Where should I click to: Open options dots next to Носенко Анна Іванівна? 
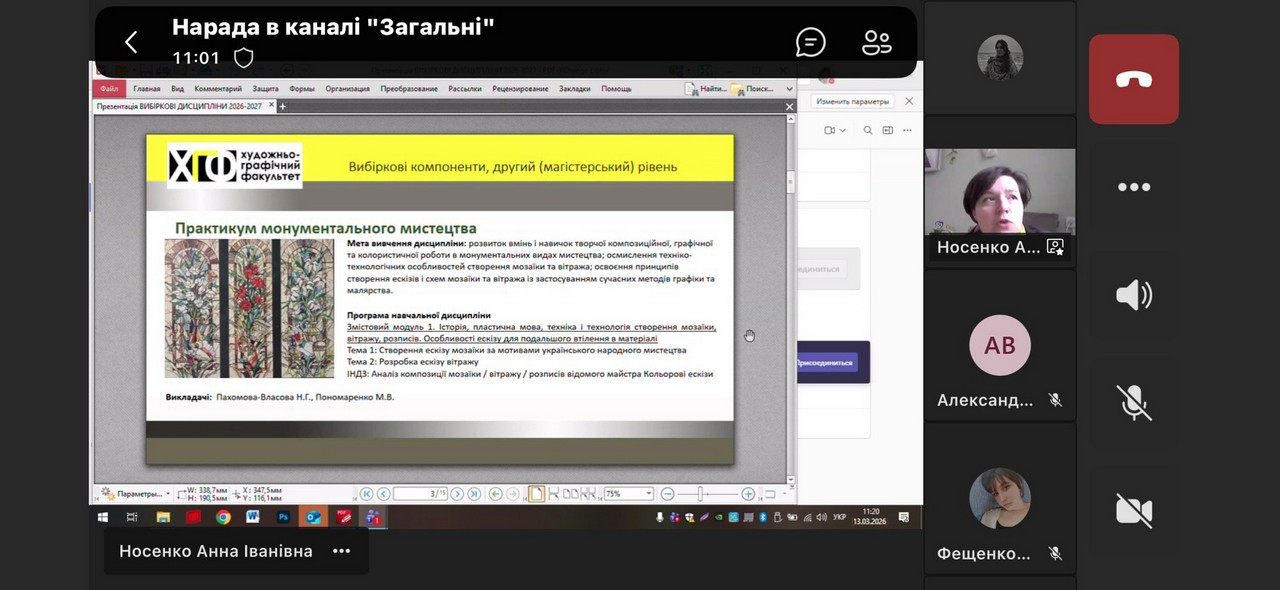(x=342, y=551)
